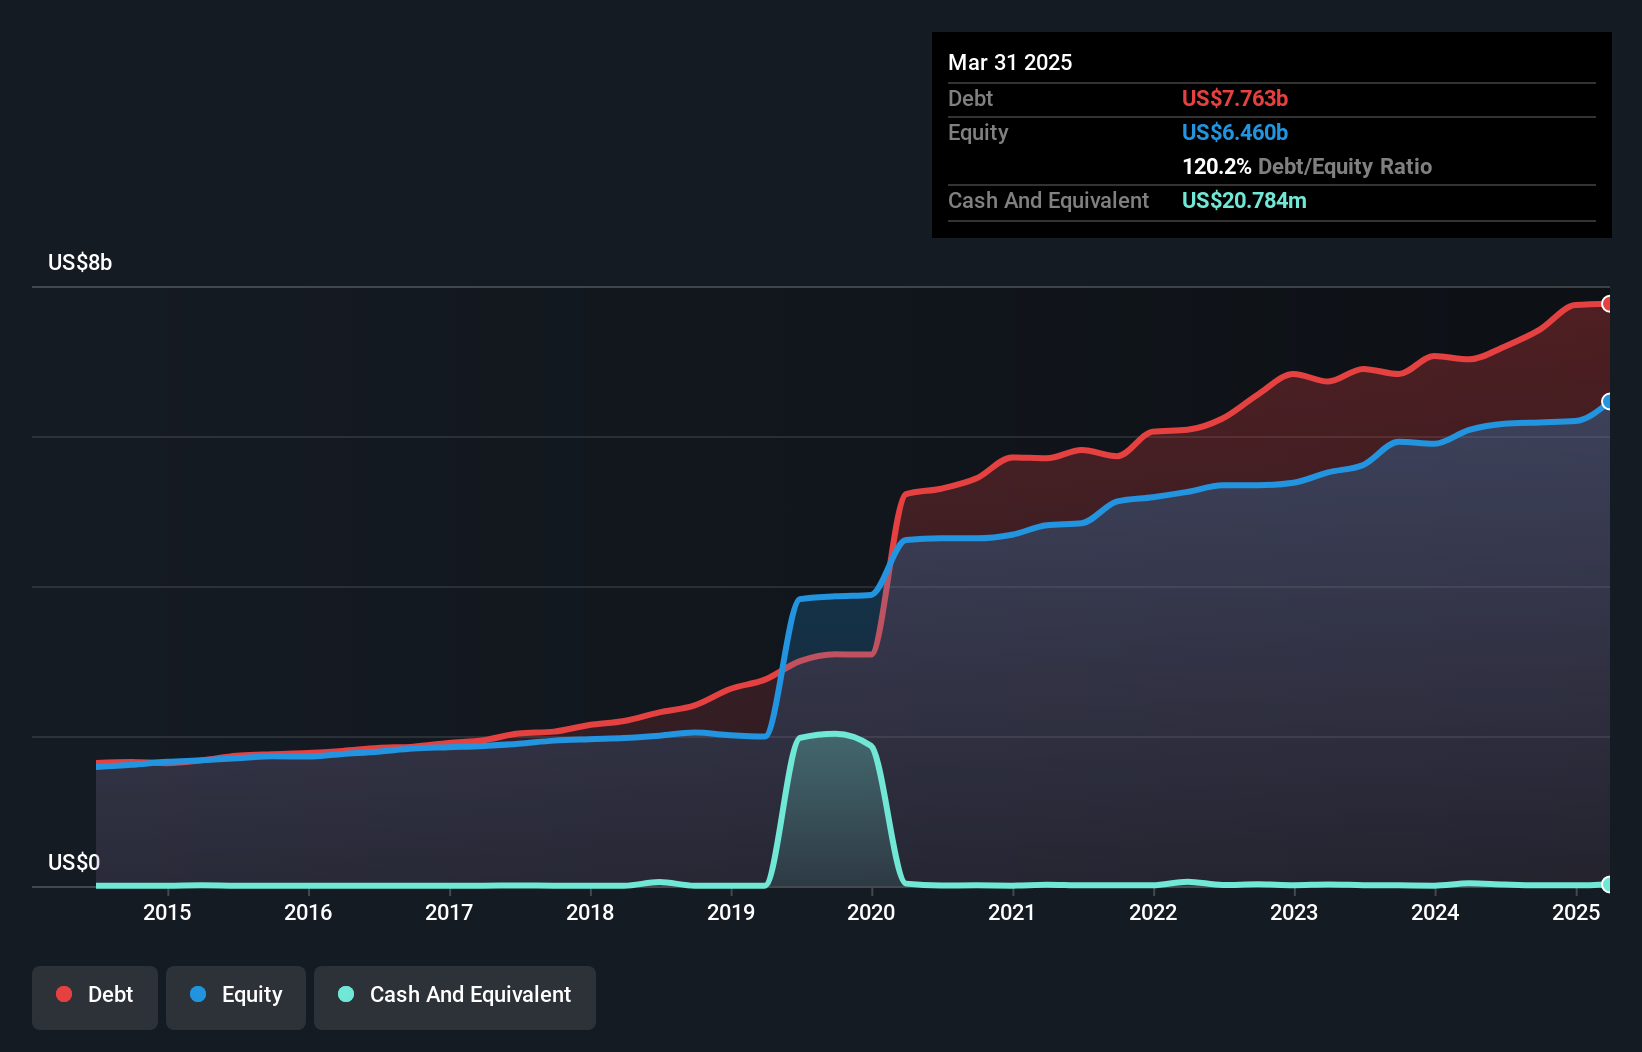Viewport: 1642px width, 1052px height.
Task: Click the teal Cash And Equivalent legend dot
Action: [x=346, y=994]
